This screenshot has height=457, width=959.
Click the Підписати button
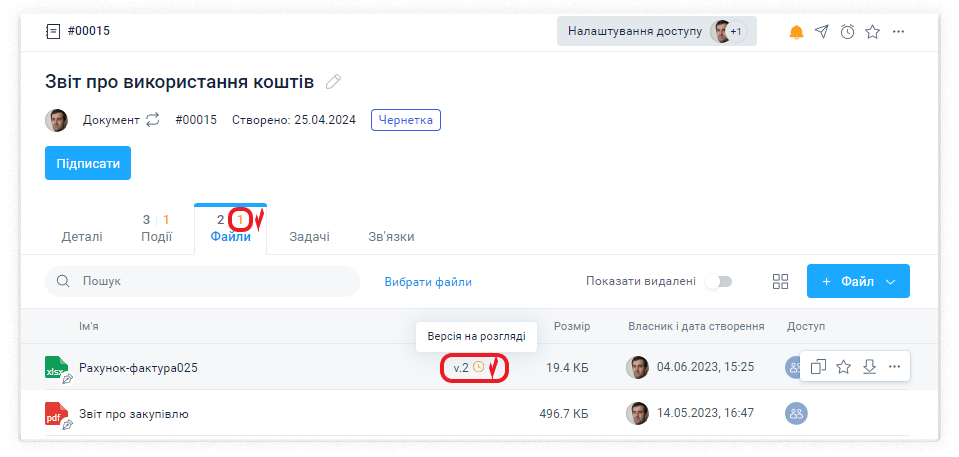click(88, 163)
